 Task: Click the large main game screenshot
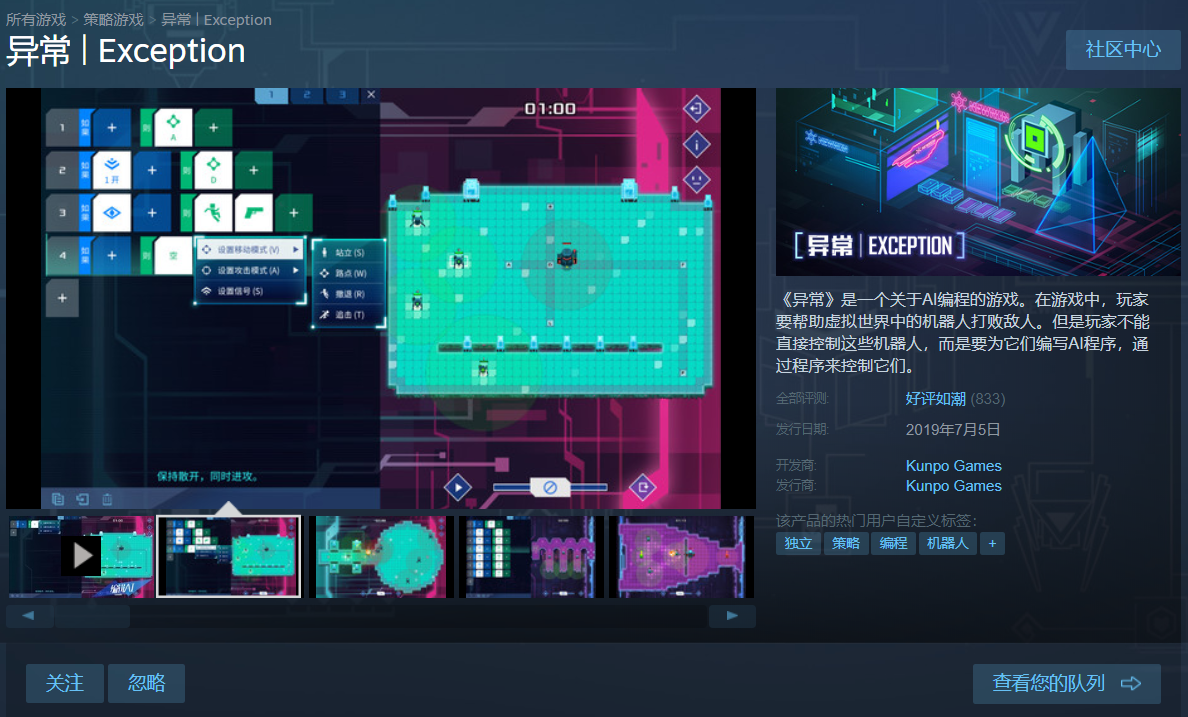click(381, 298)
